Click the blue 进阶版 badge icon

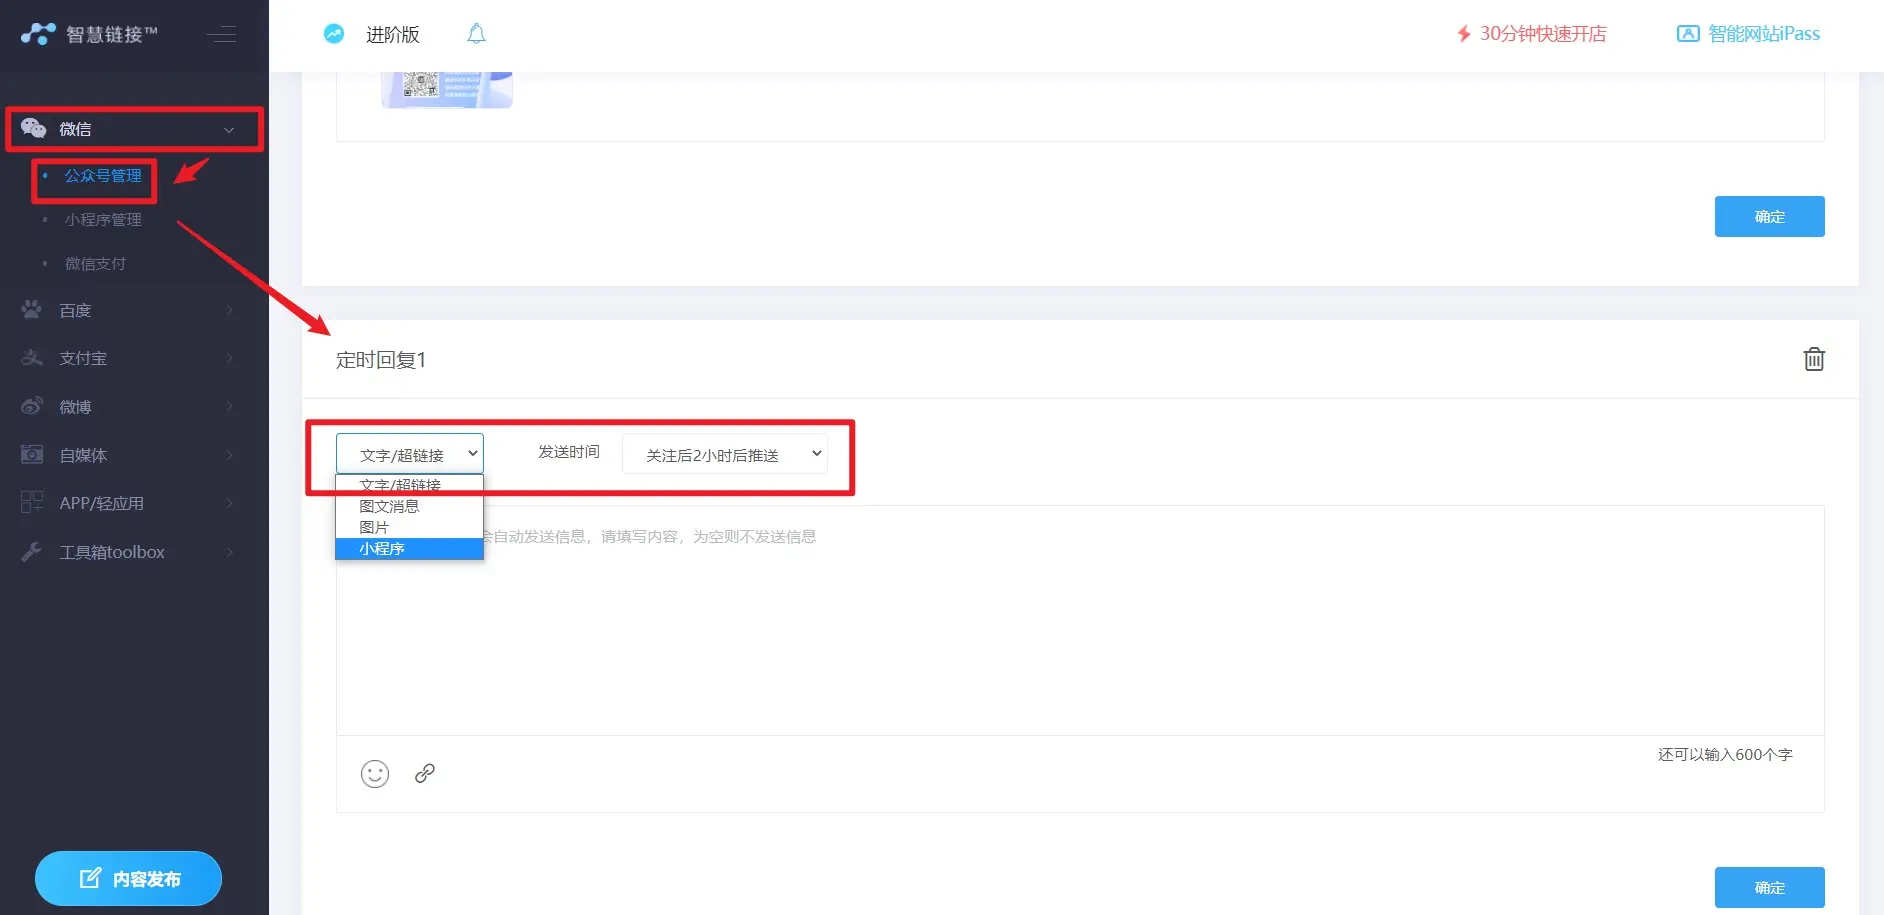[x=334, y=34]
